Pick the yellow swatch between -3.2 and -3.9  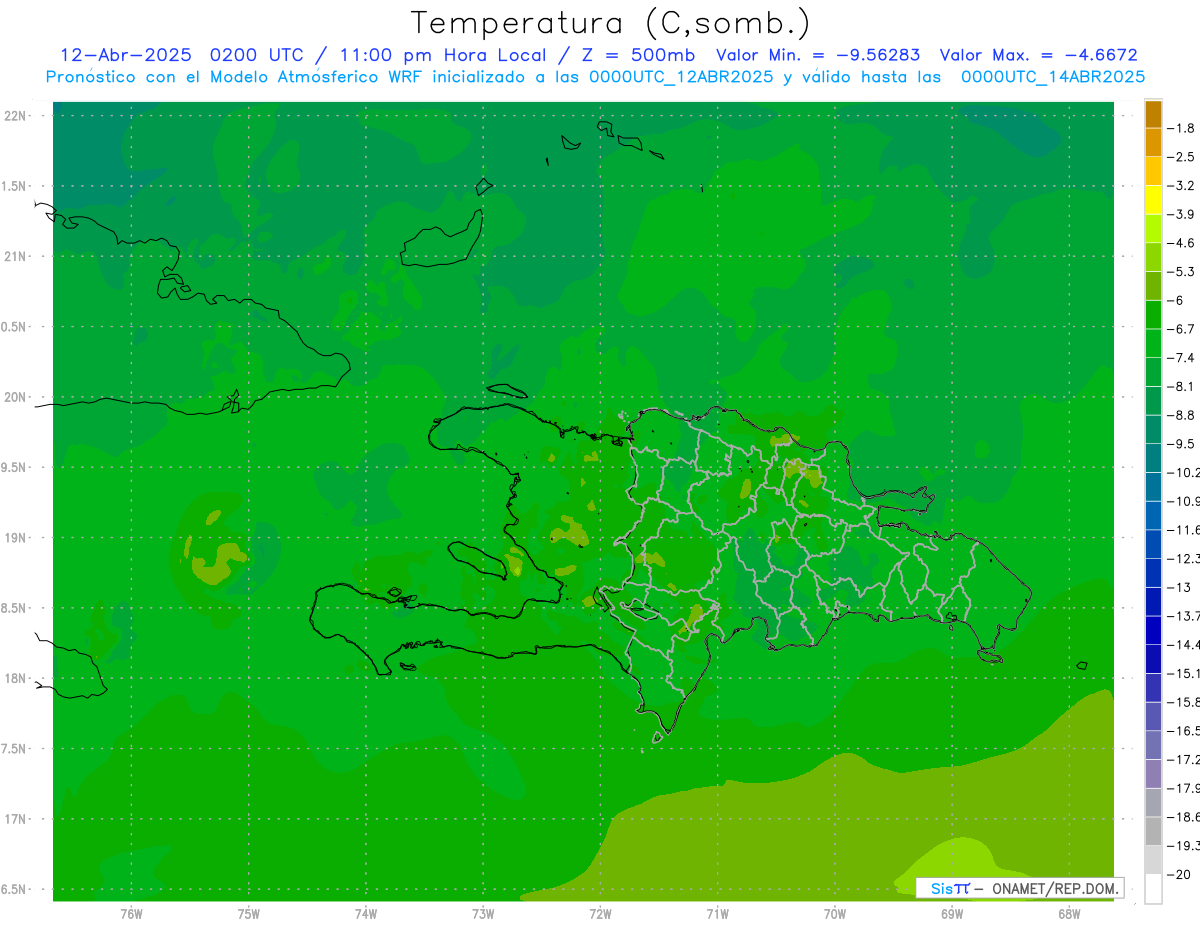click(x=1153, y=200)
